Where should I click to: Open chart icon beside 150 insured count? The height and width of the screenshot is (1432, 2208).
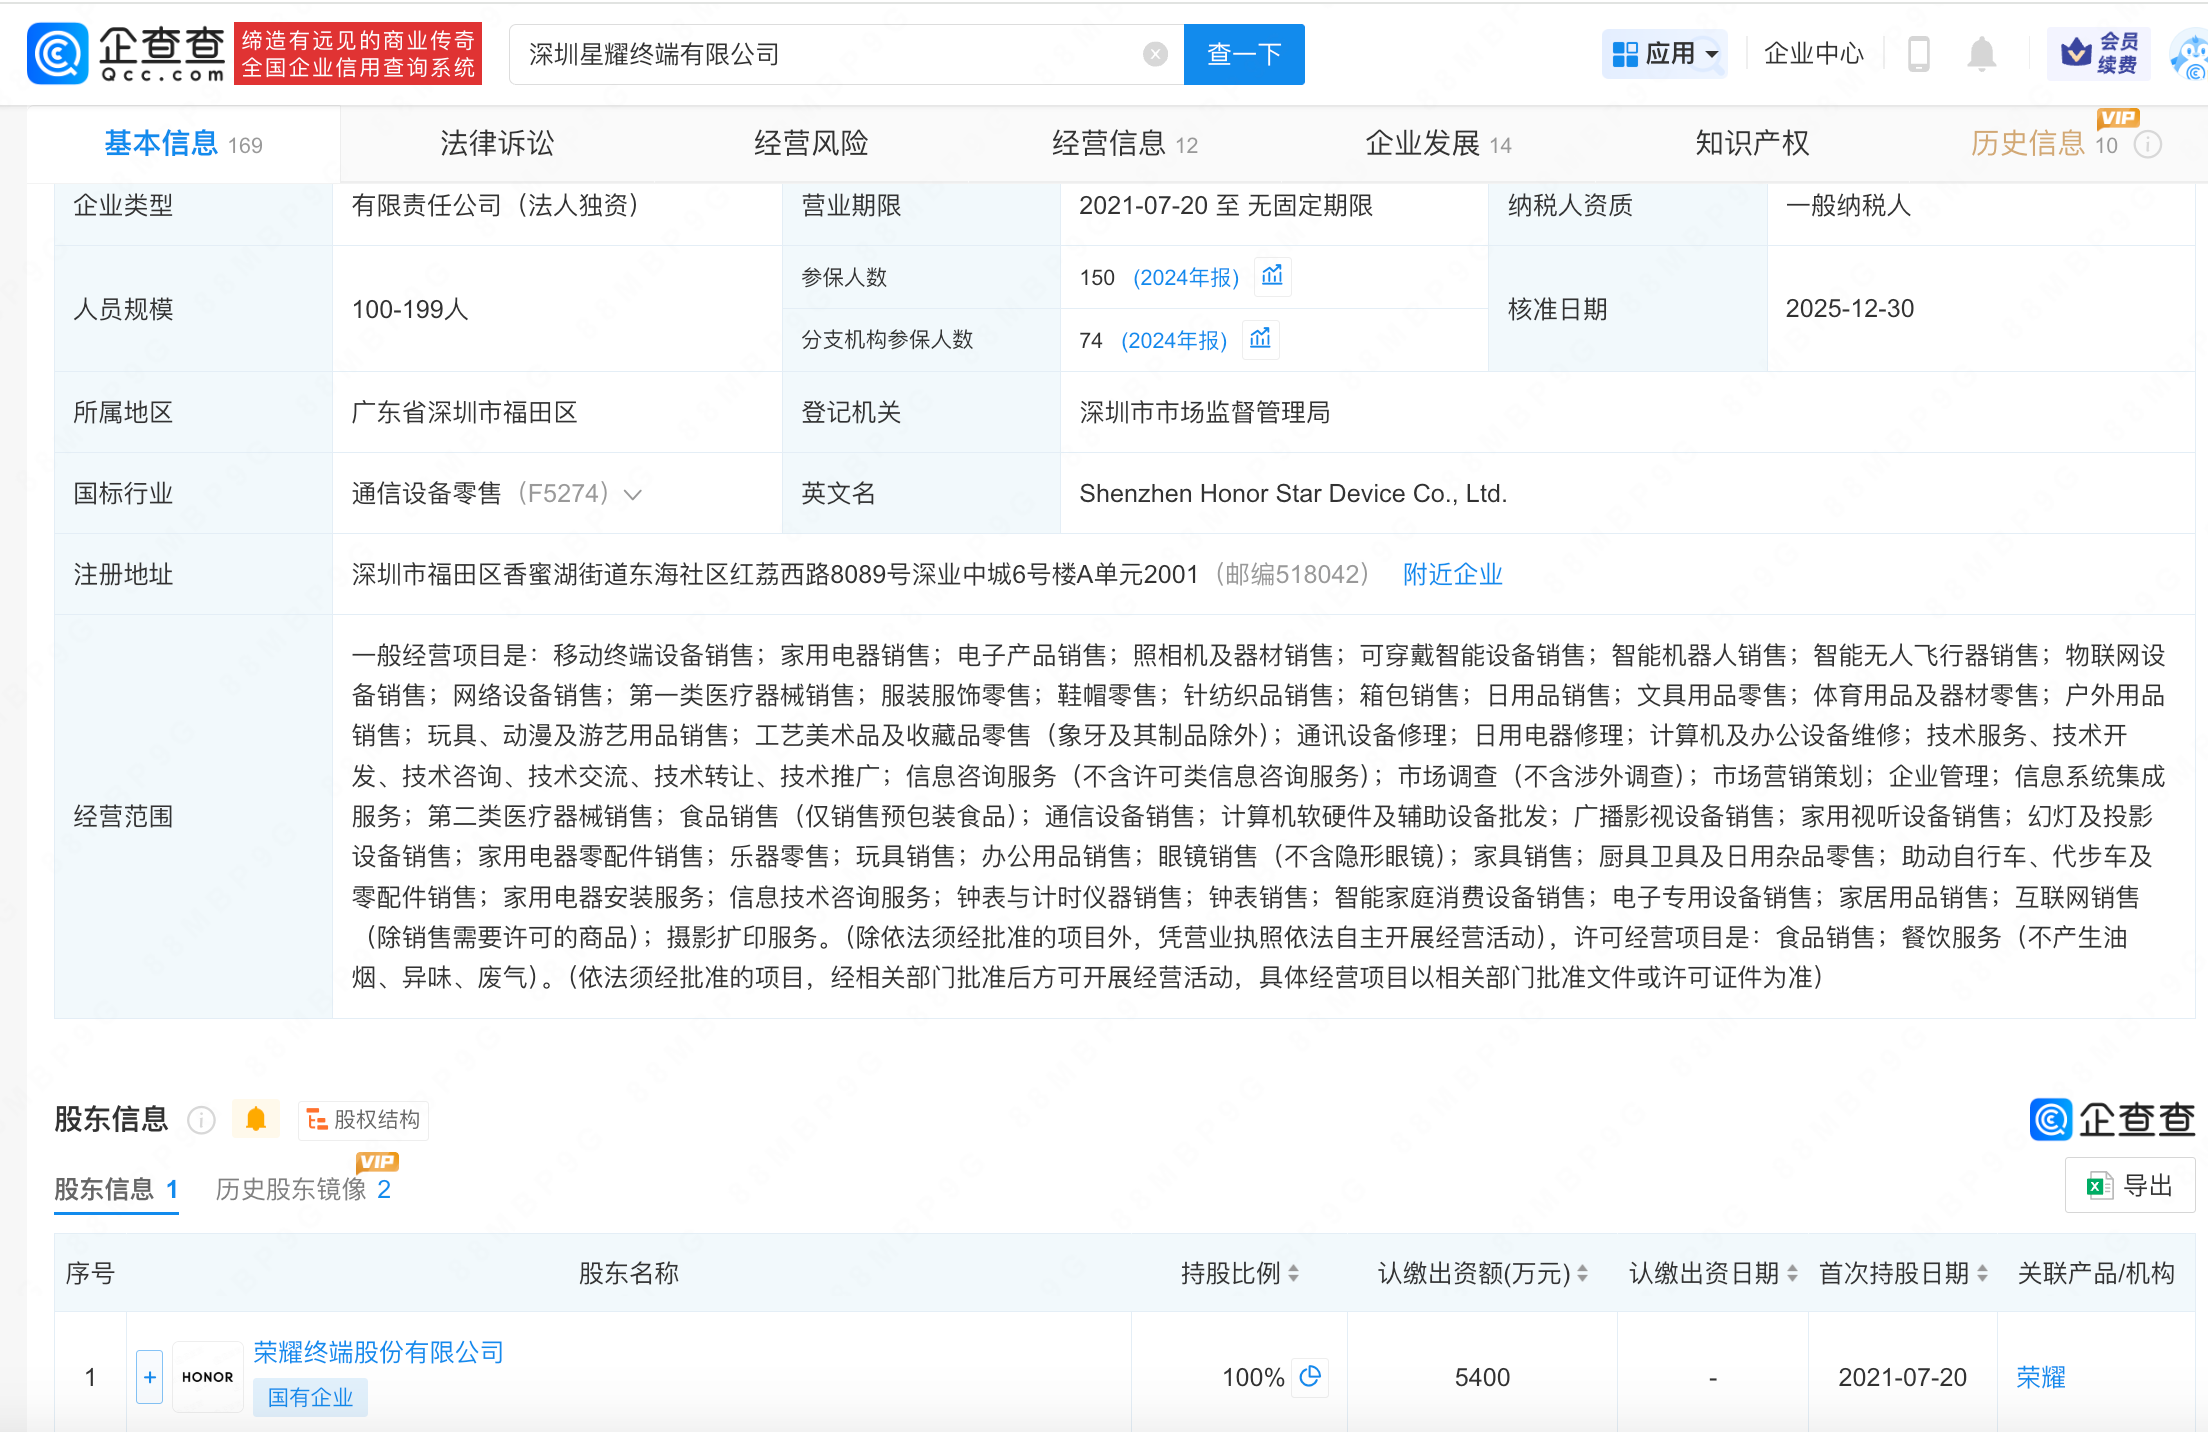click(1272, 276)
